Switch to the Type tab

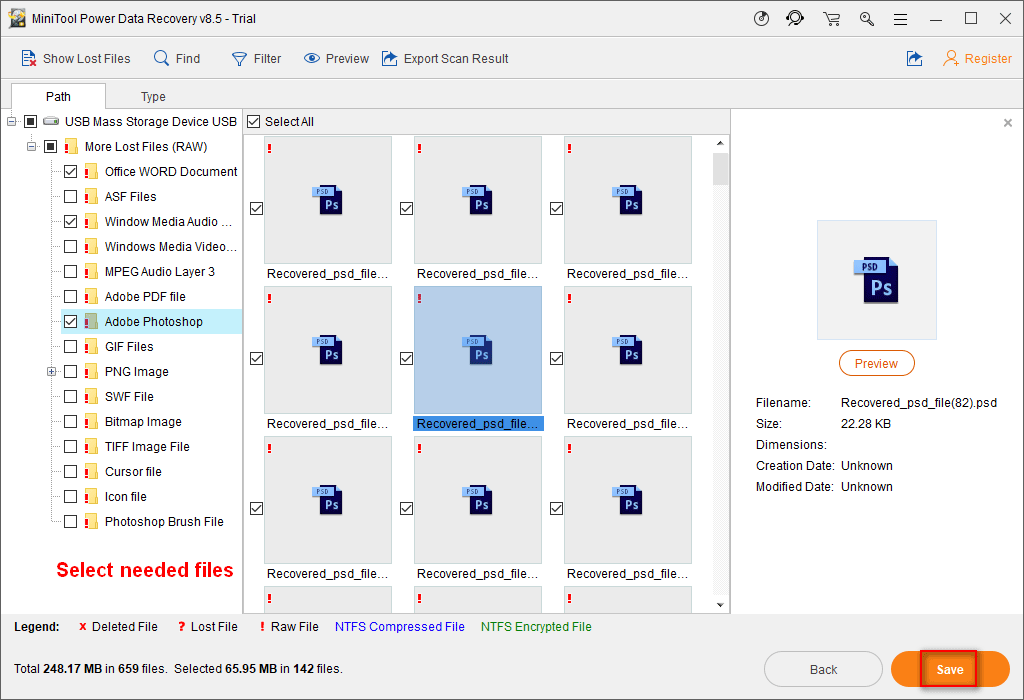(153, 97)
